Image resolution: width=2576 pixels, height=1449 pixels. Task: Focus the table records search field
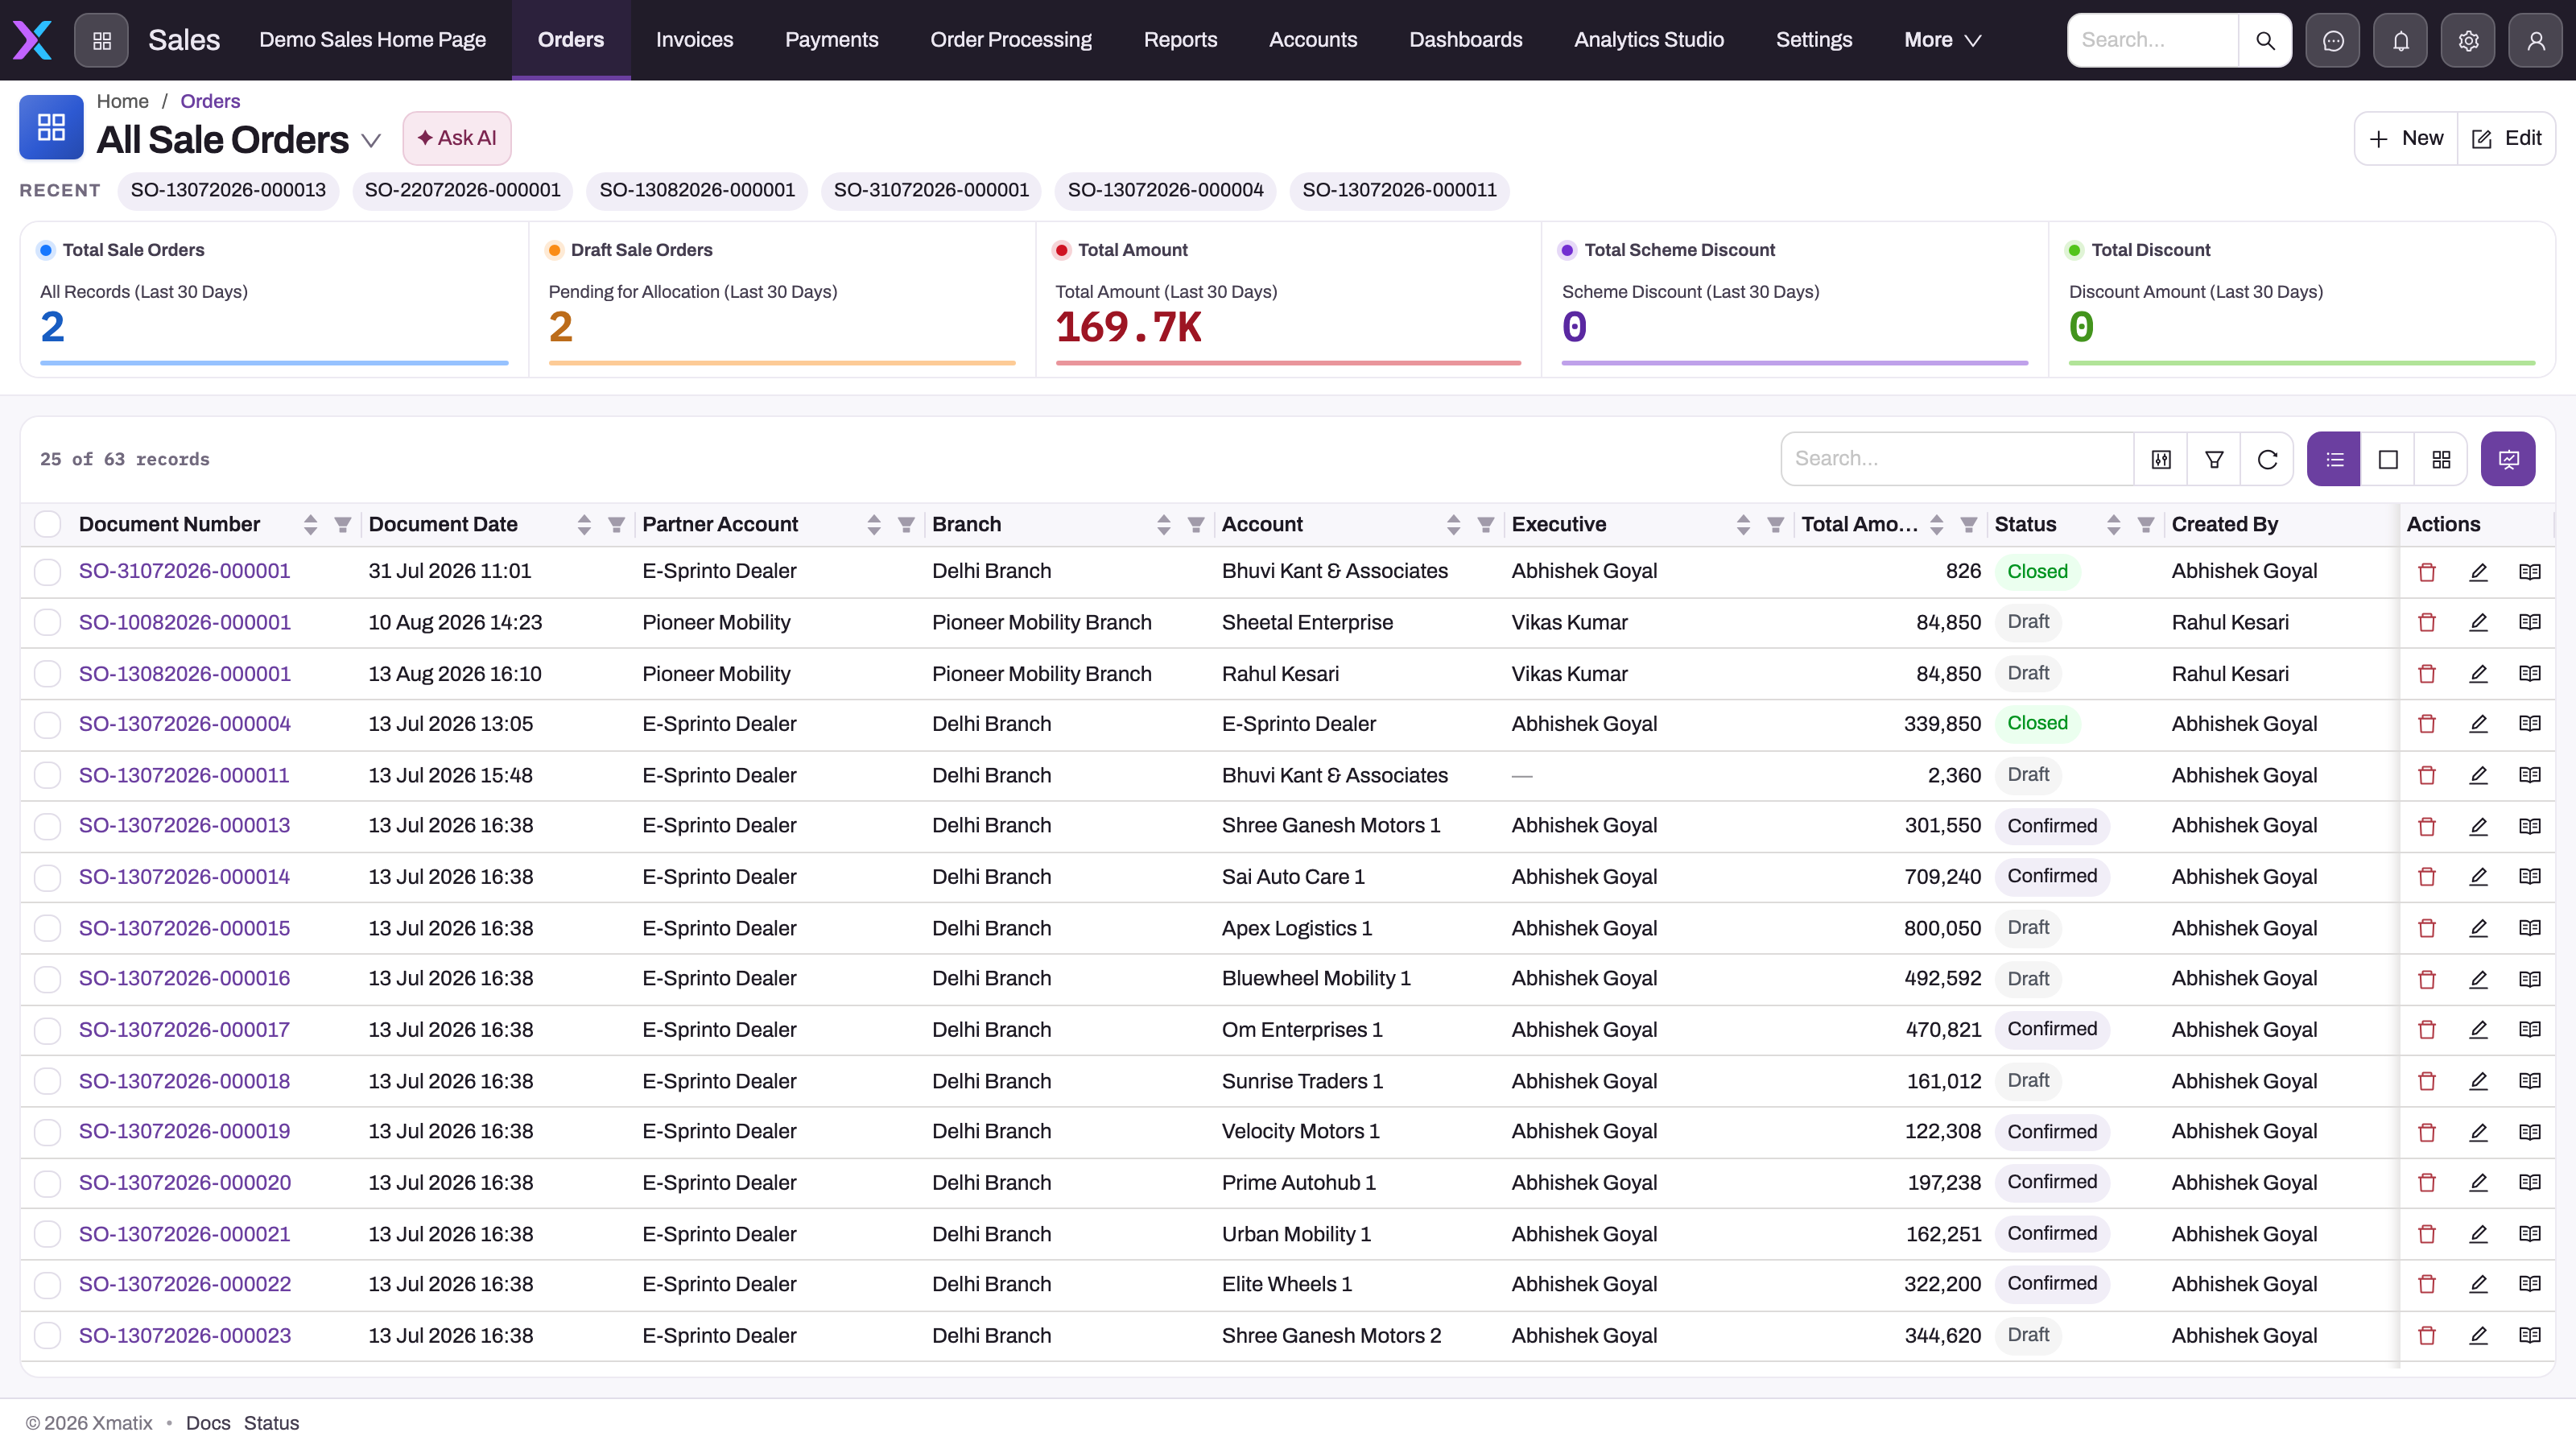(1957, 459)
